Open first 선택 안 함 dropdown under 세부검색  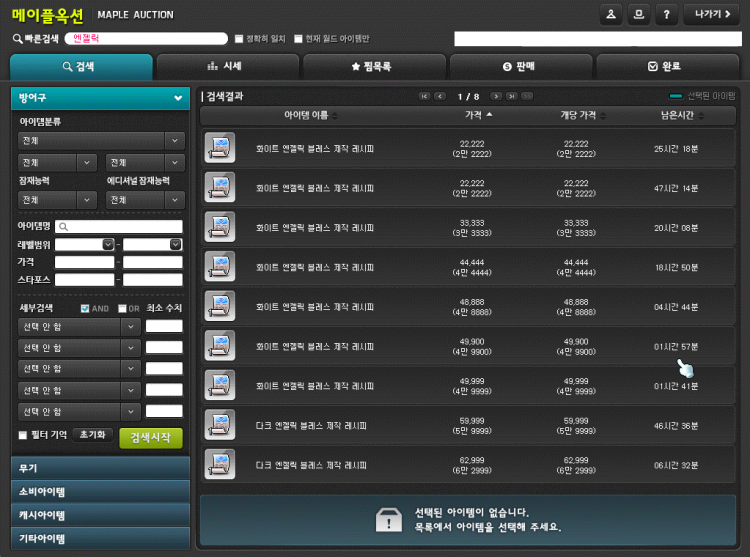[79, 327]
